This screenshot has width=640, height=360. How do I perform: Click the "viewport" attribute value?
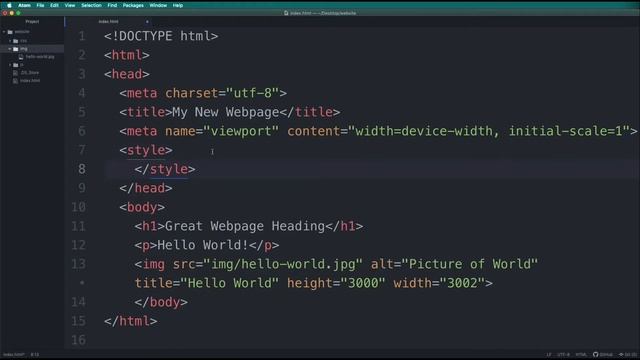(241, 131)
